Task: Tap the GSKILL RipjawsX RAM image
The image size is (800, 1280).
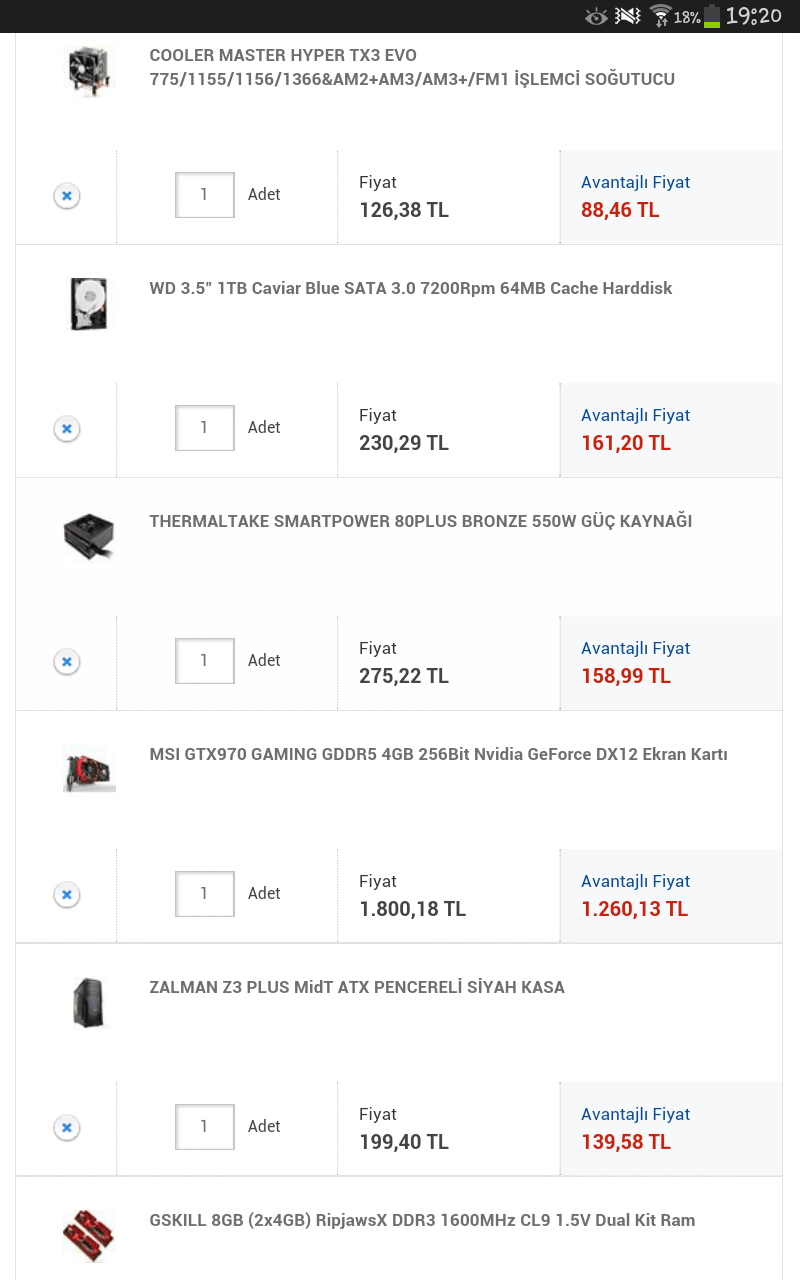Action: coord(90,1236)
